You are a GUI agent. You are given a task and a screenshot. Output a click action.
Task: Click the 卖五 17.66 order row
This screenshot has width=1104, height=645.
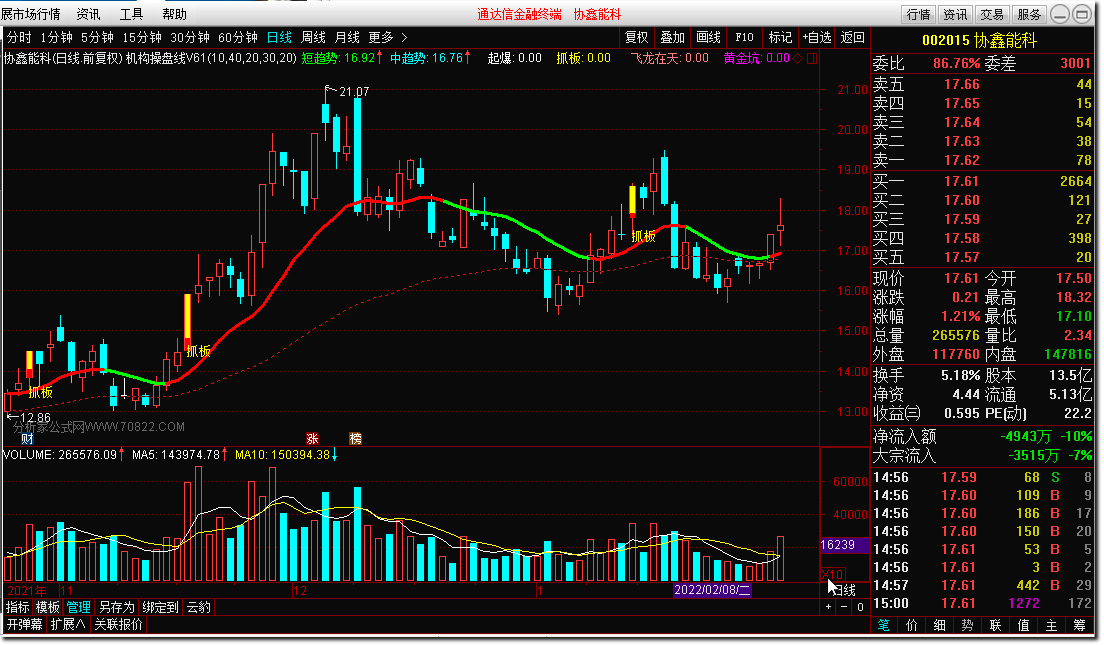(x=982, y=84)
